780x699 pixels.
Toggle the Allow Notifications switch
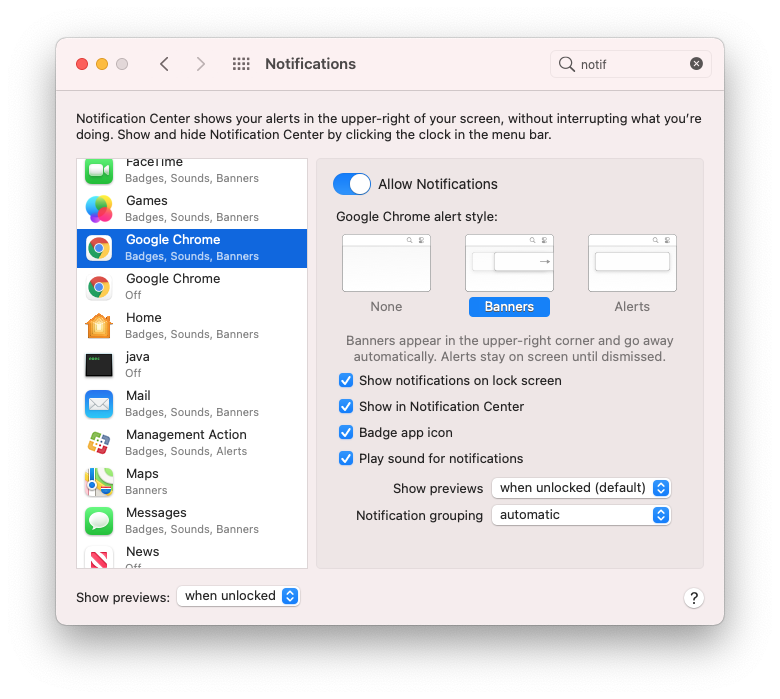[x=352, y=184]
